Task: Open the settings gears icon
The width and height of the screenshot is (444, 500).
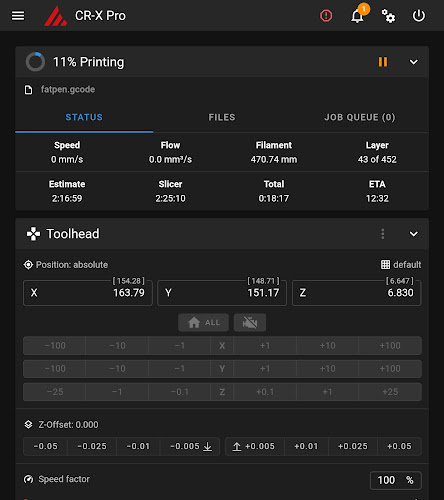Action: [388, 16]
